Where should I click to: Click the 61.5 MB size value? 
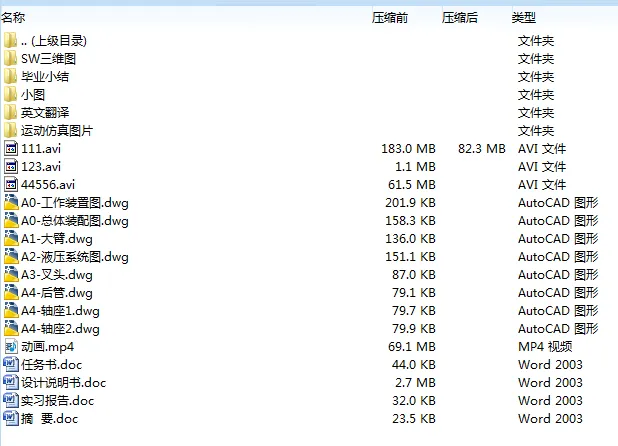click(x=412, y=185)
